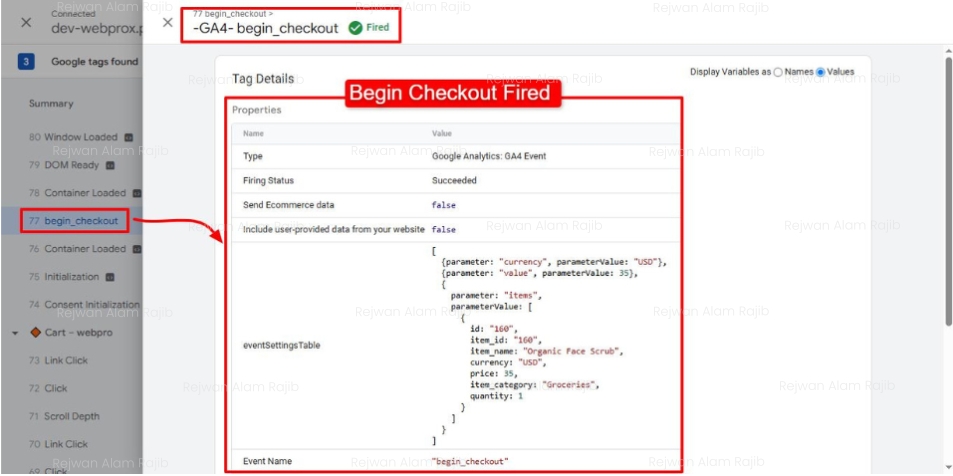Click the Initialization event icon

click(109, 277)
